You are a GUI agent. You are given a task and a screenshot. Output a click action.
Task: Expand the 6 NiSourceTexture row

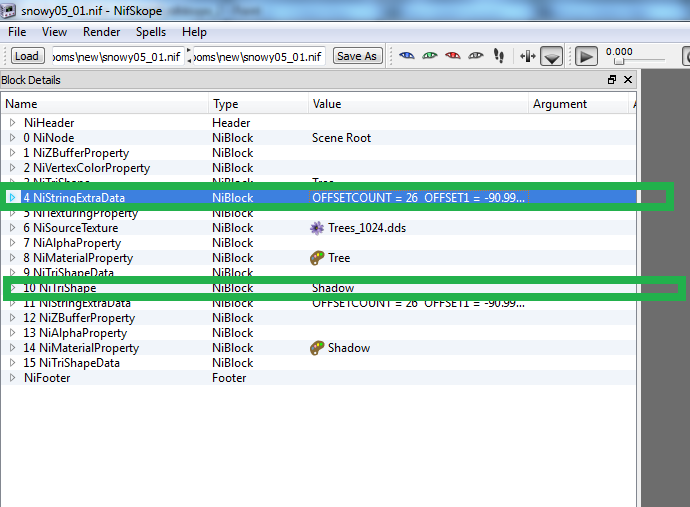pos(13,228)
